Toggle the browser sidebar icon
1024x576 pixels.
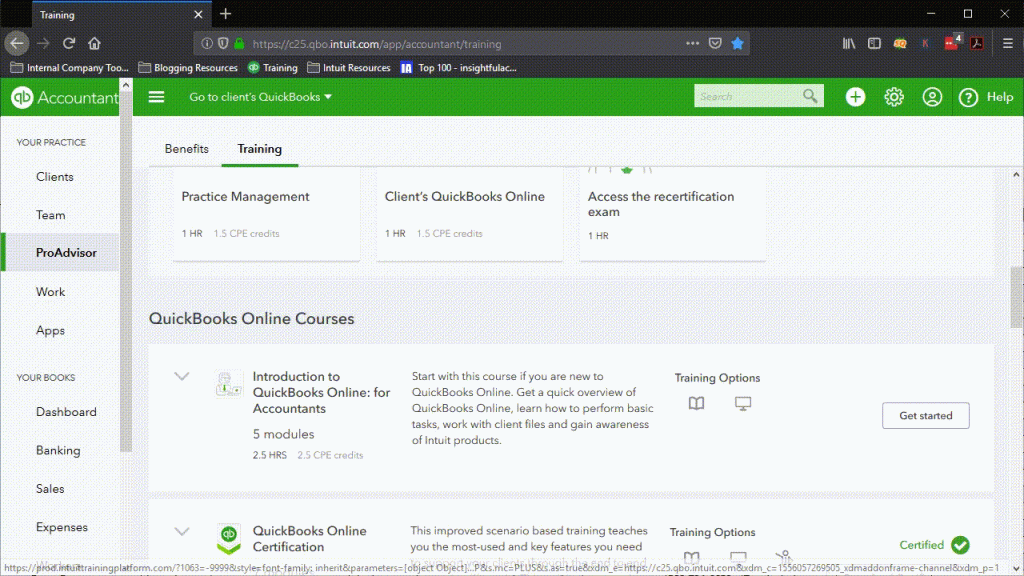(x=874, y=43)
